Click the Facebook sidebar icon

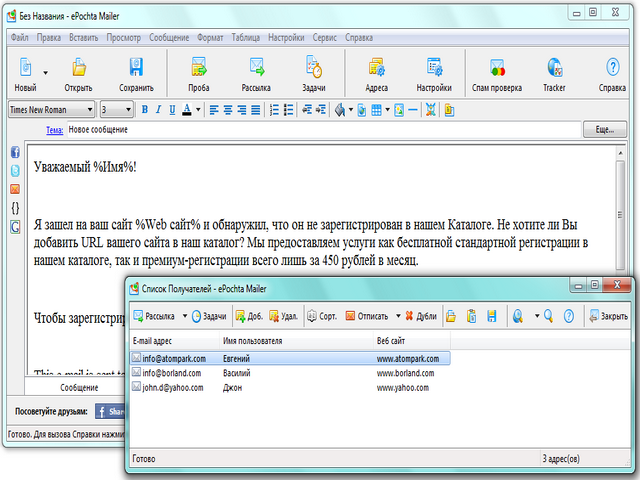click(15, 152)
